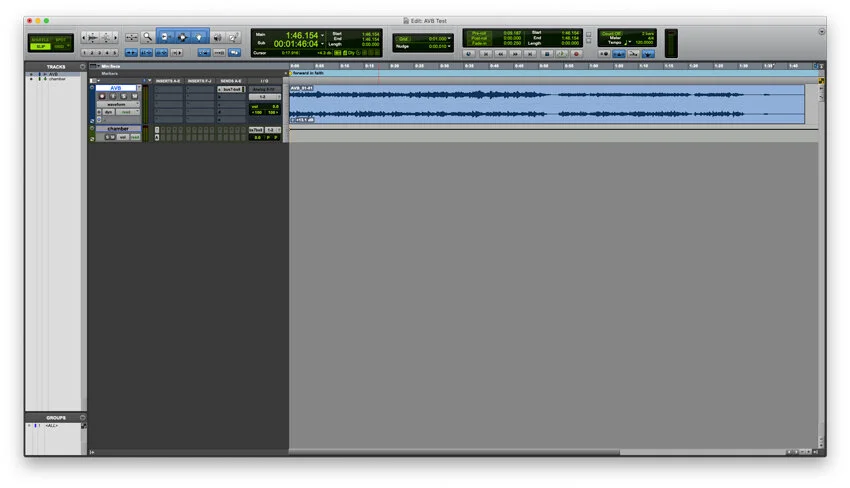
Task: Enable Shuffle edit mode
Action: point(40,40)
